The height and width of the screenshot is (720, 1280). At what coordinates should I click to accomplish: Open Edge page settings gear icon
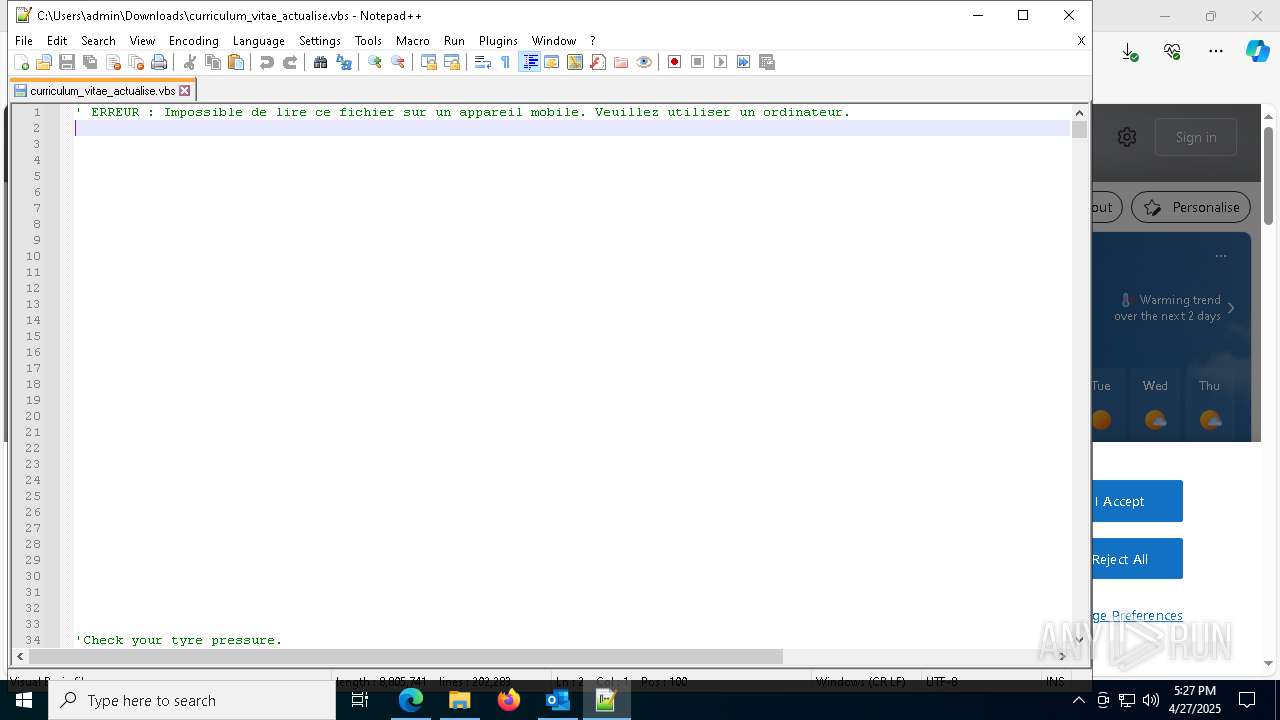click(1127, 137)
